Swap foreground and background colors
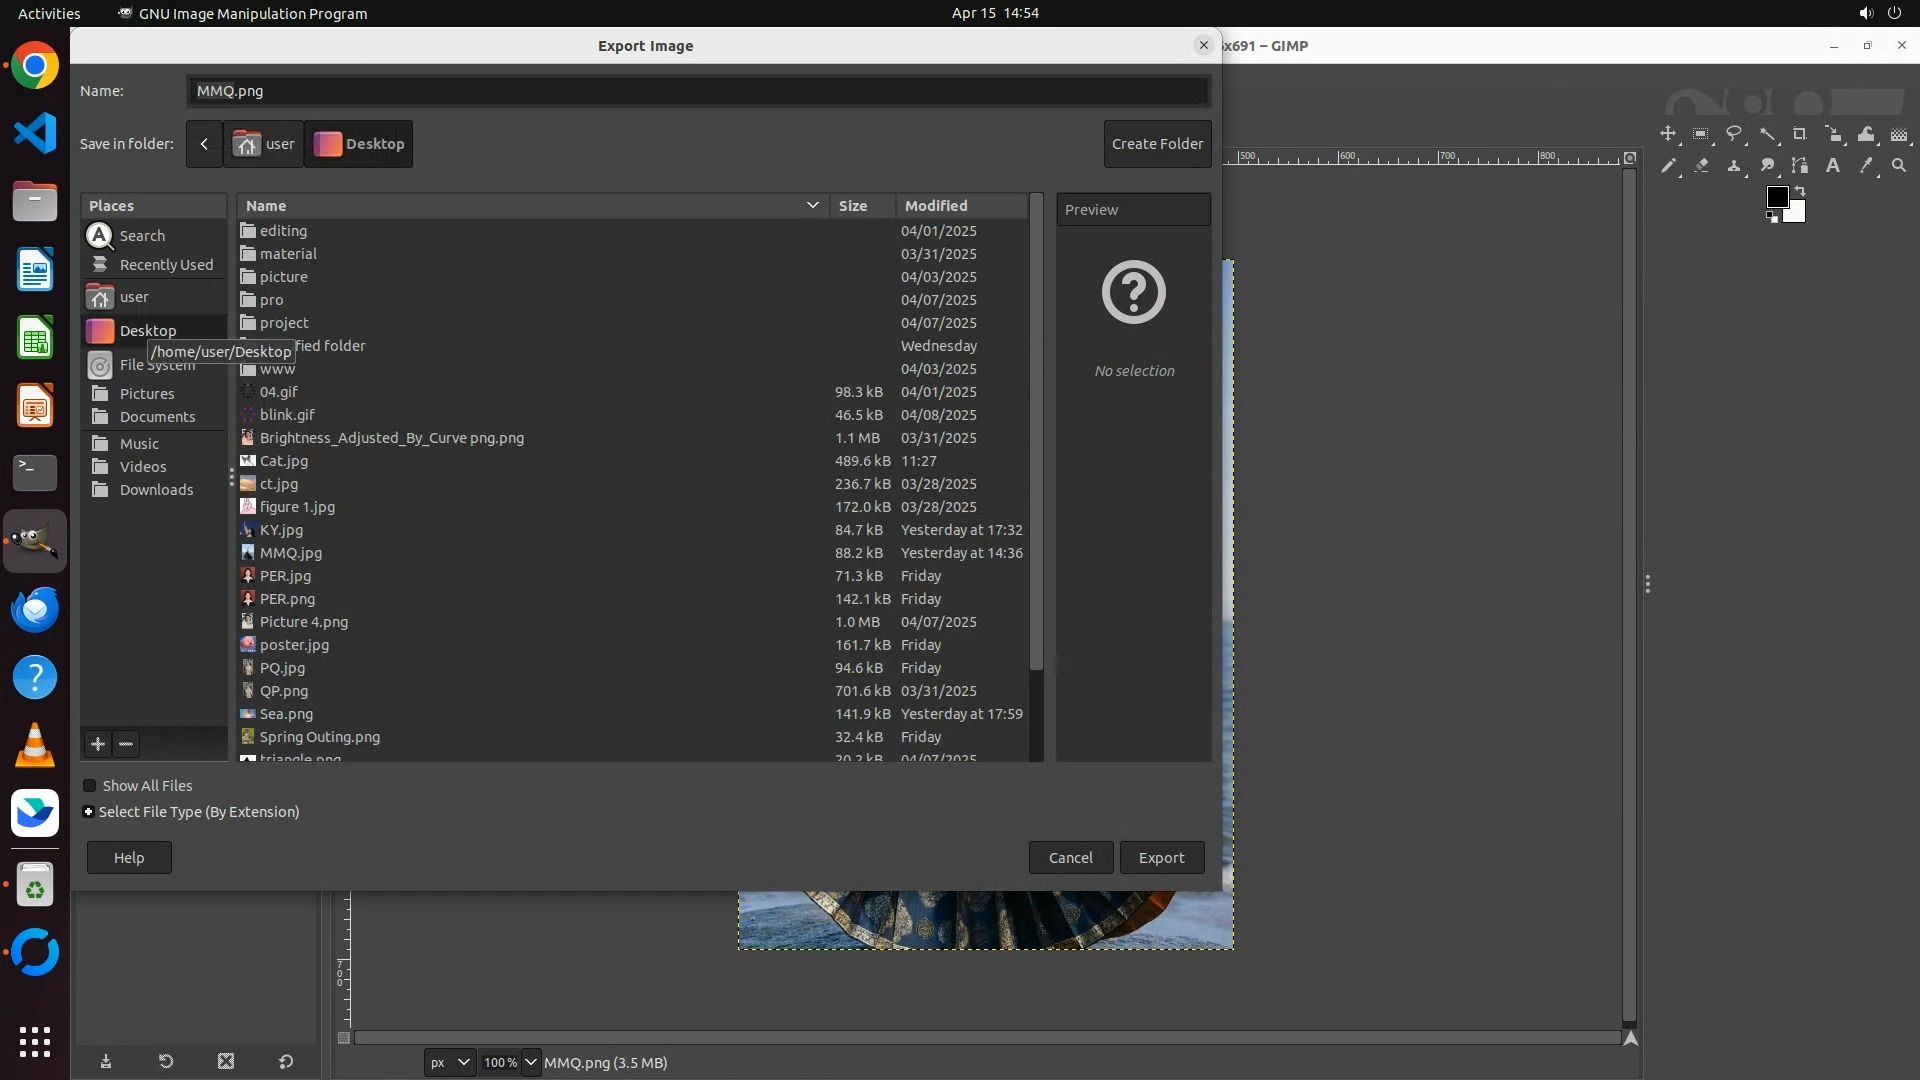The image size is (1920, 1080). (1800, 190)
